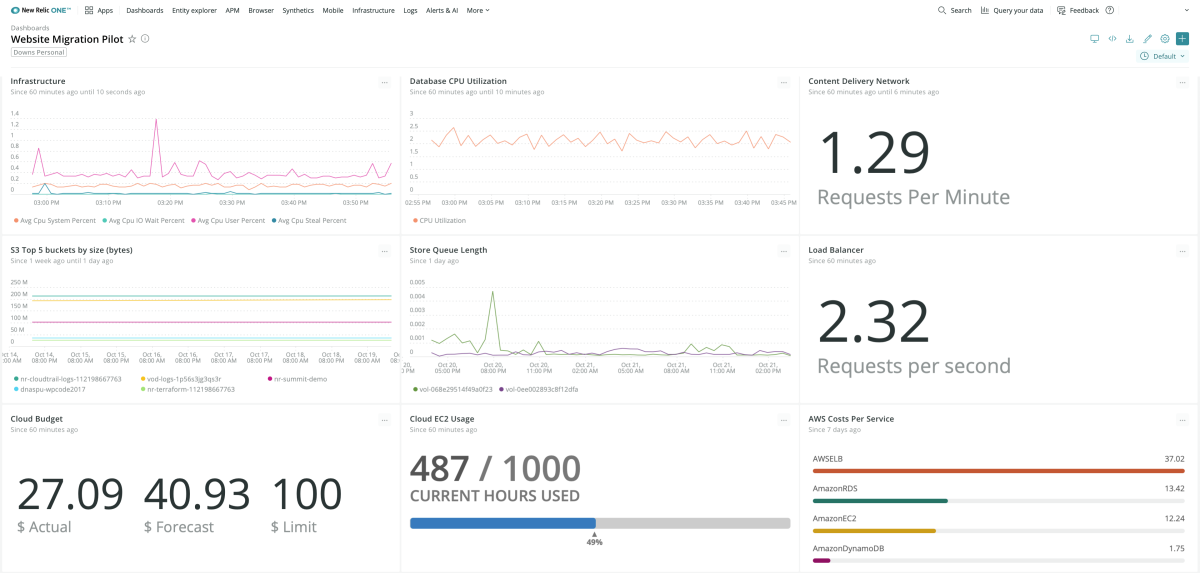
Task: Open dashboard info circle icon
Action: tap(145, 39)
